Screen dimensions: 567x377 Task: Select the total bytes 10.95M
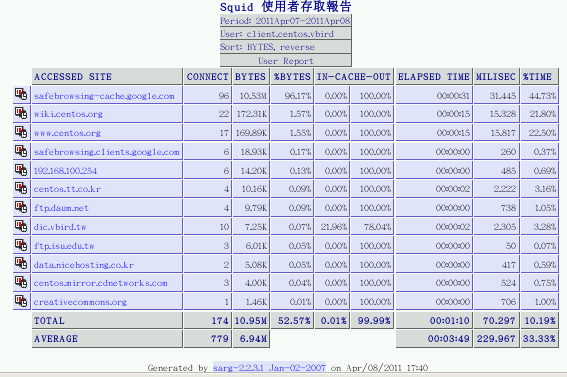coord(251,321)
